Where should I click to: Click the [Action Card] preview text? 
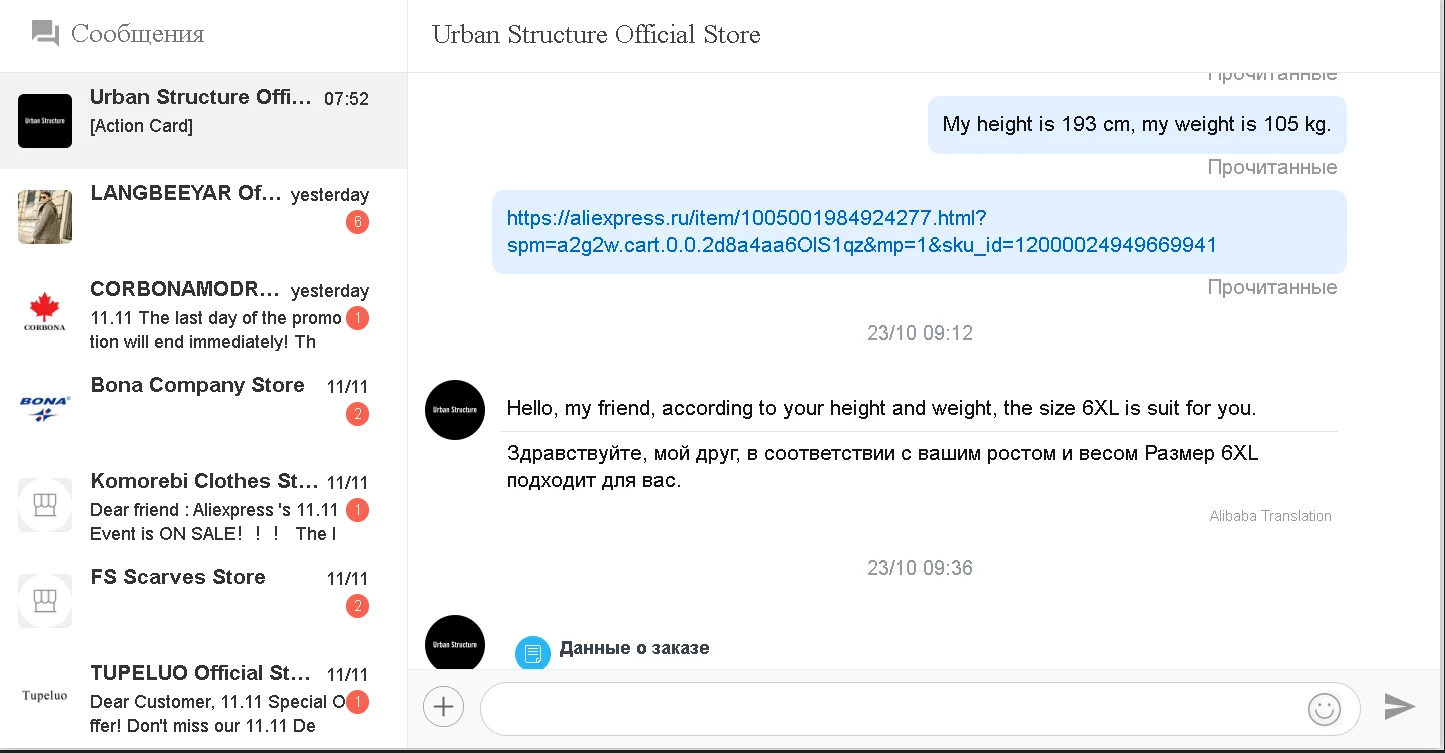pyautogui.click(x=141, y=126)
